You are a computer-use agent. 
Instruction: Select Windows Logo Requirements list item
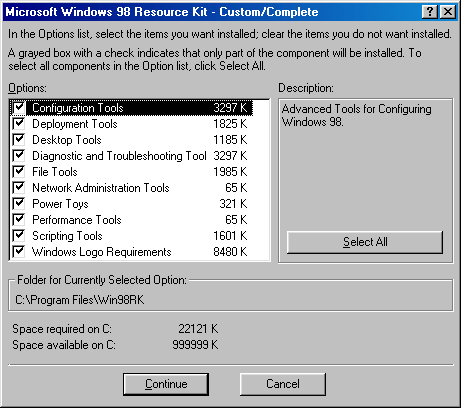[x=102, y=252]
